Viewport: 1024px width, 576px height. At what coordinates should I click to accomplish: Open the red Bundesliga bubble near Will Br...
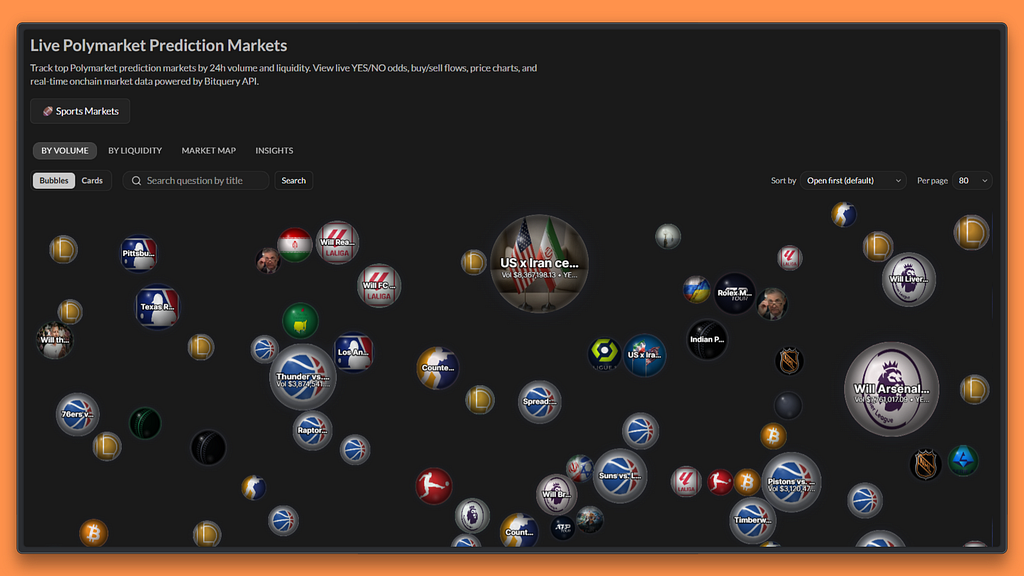(434, 486)
